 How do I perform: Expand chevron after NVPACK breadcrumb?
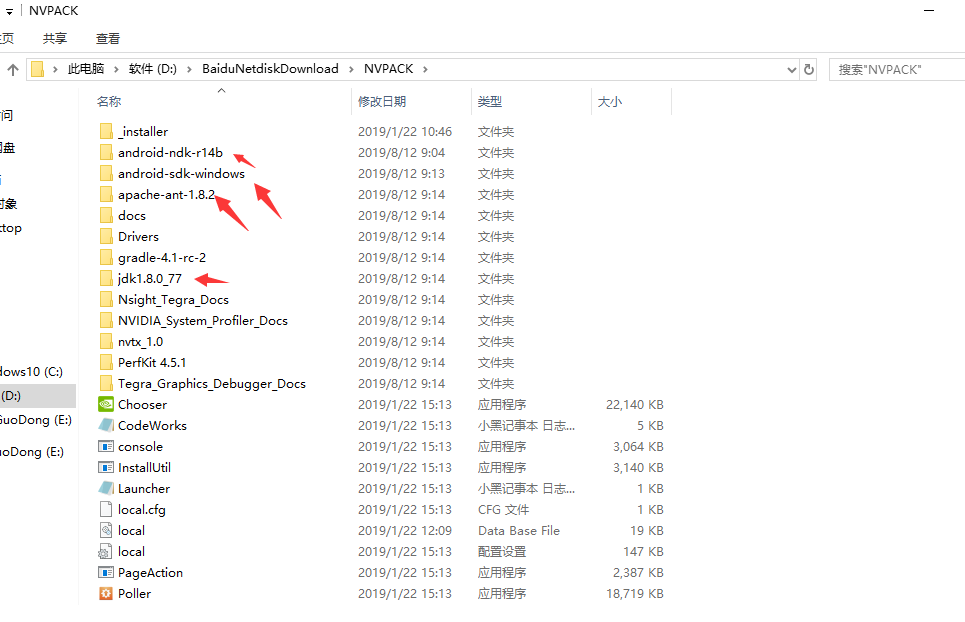coord(425,69)
